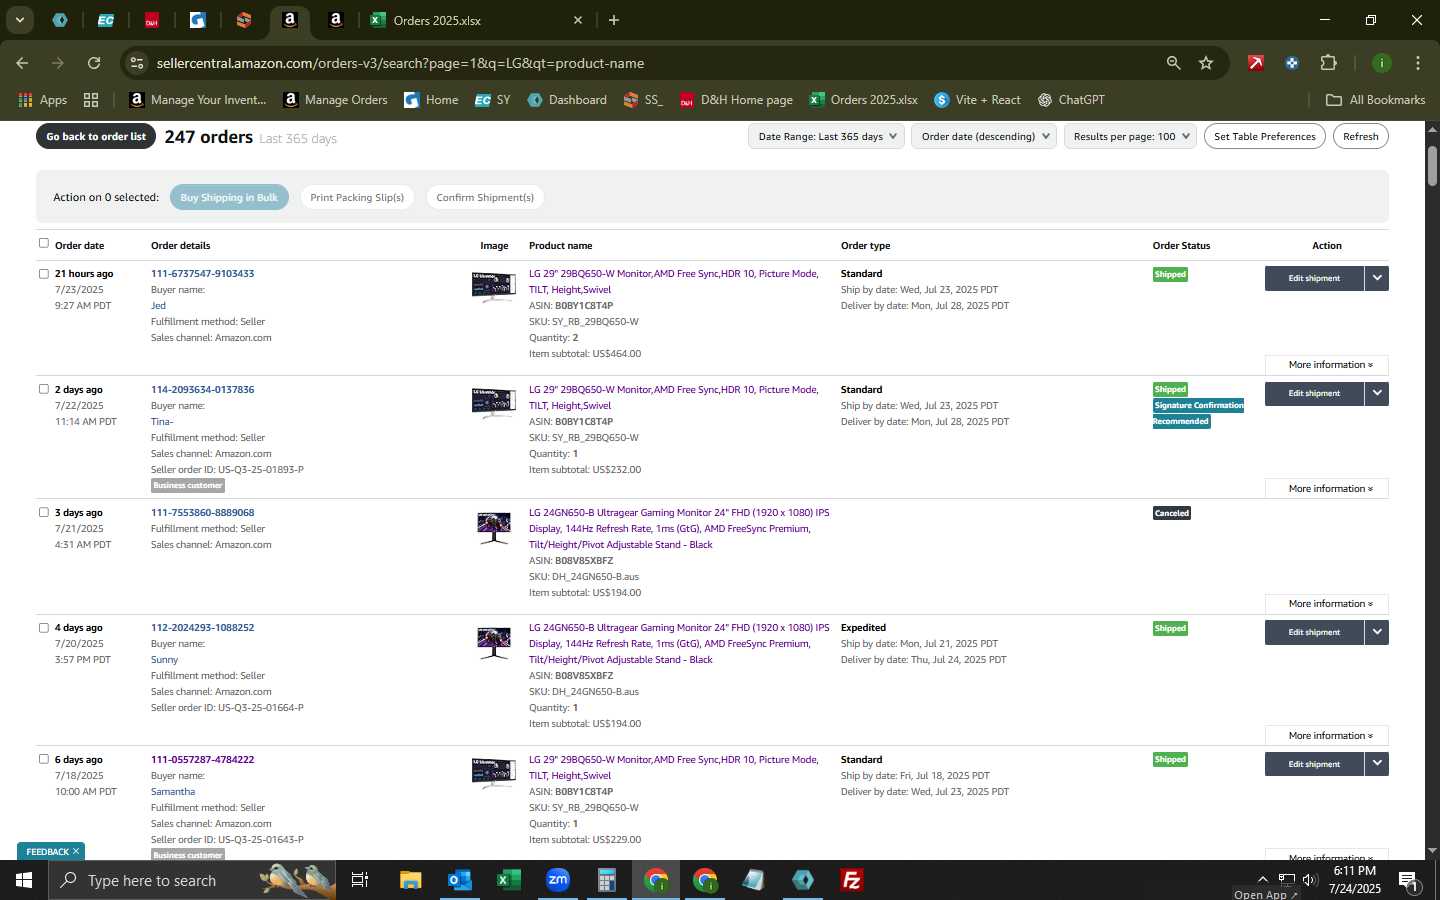The image size is (1440, 900).
Task: Open D&H Home page bookmark
Action: [736, 100]
